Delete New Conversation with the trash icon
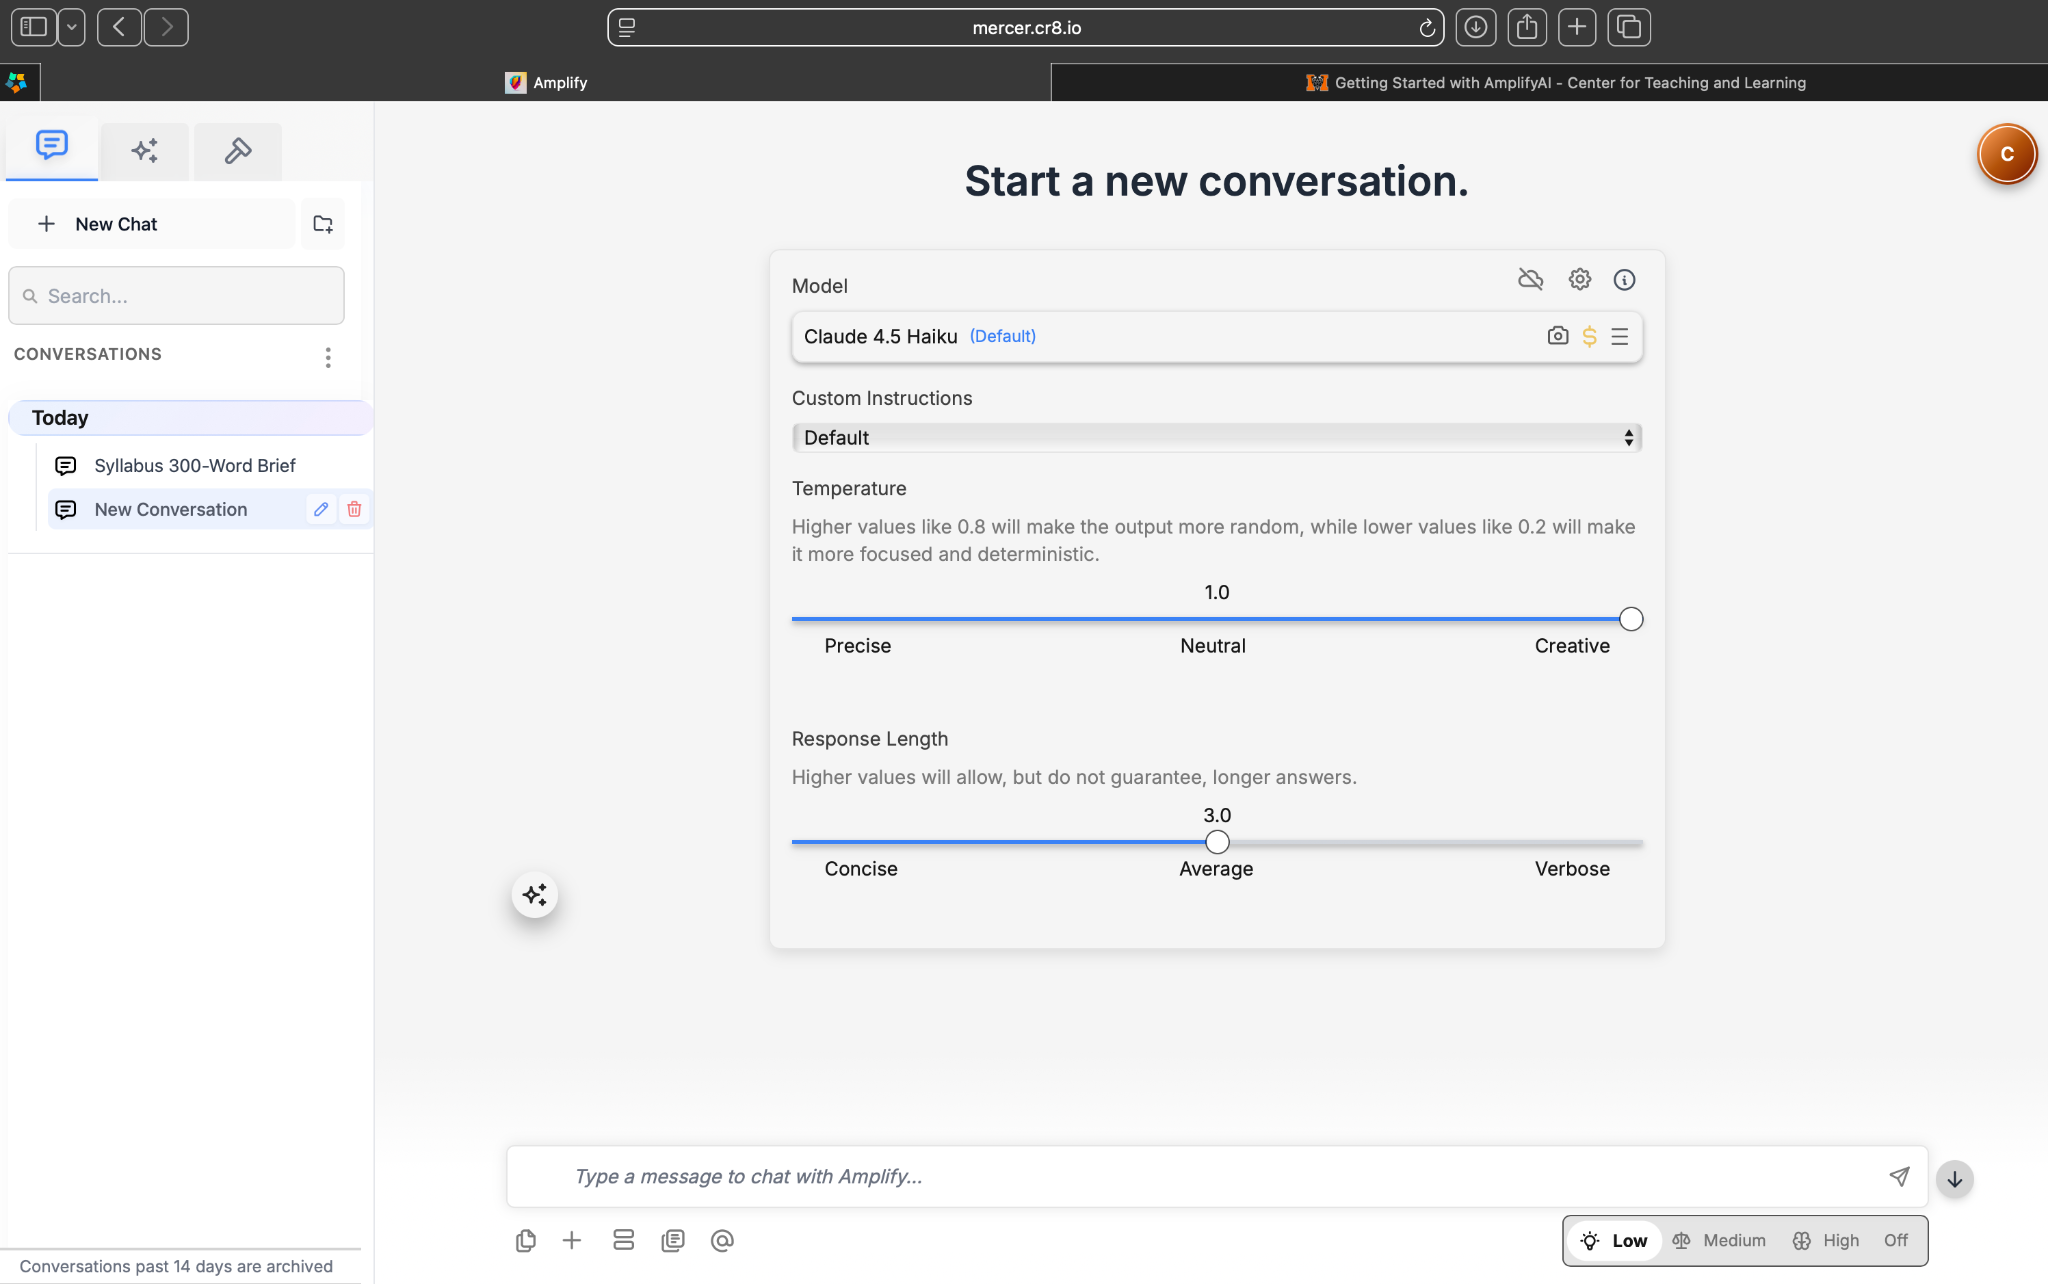Viewport: 2048px width, 1284px height. point(354,510)
